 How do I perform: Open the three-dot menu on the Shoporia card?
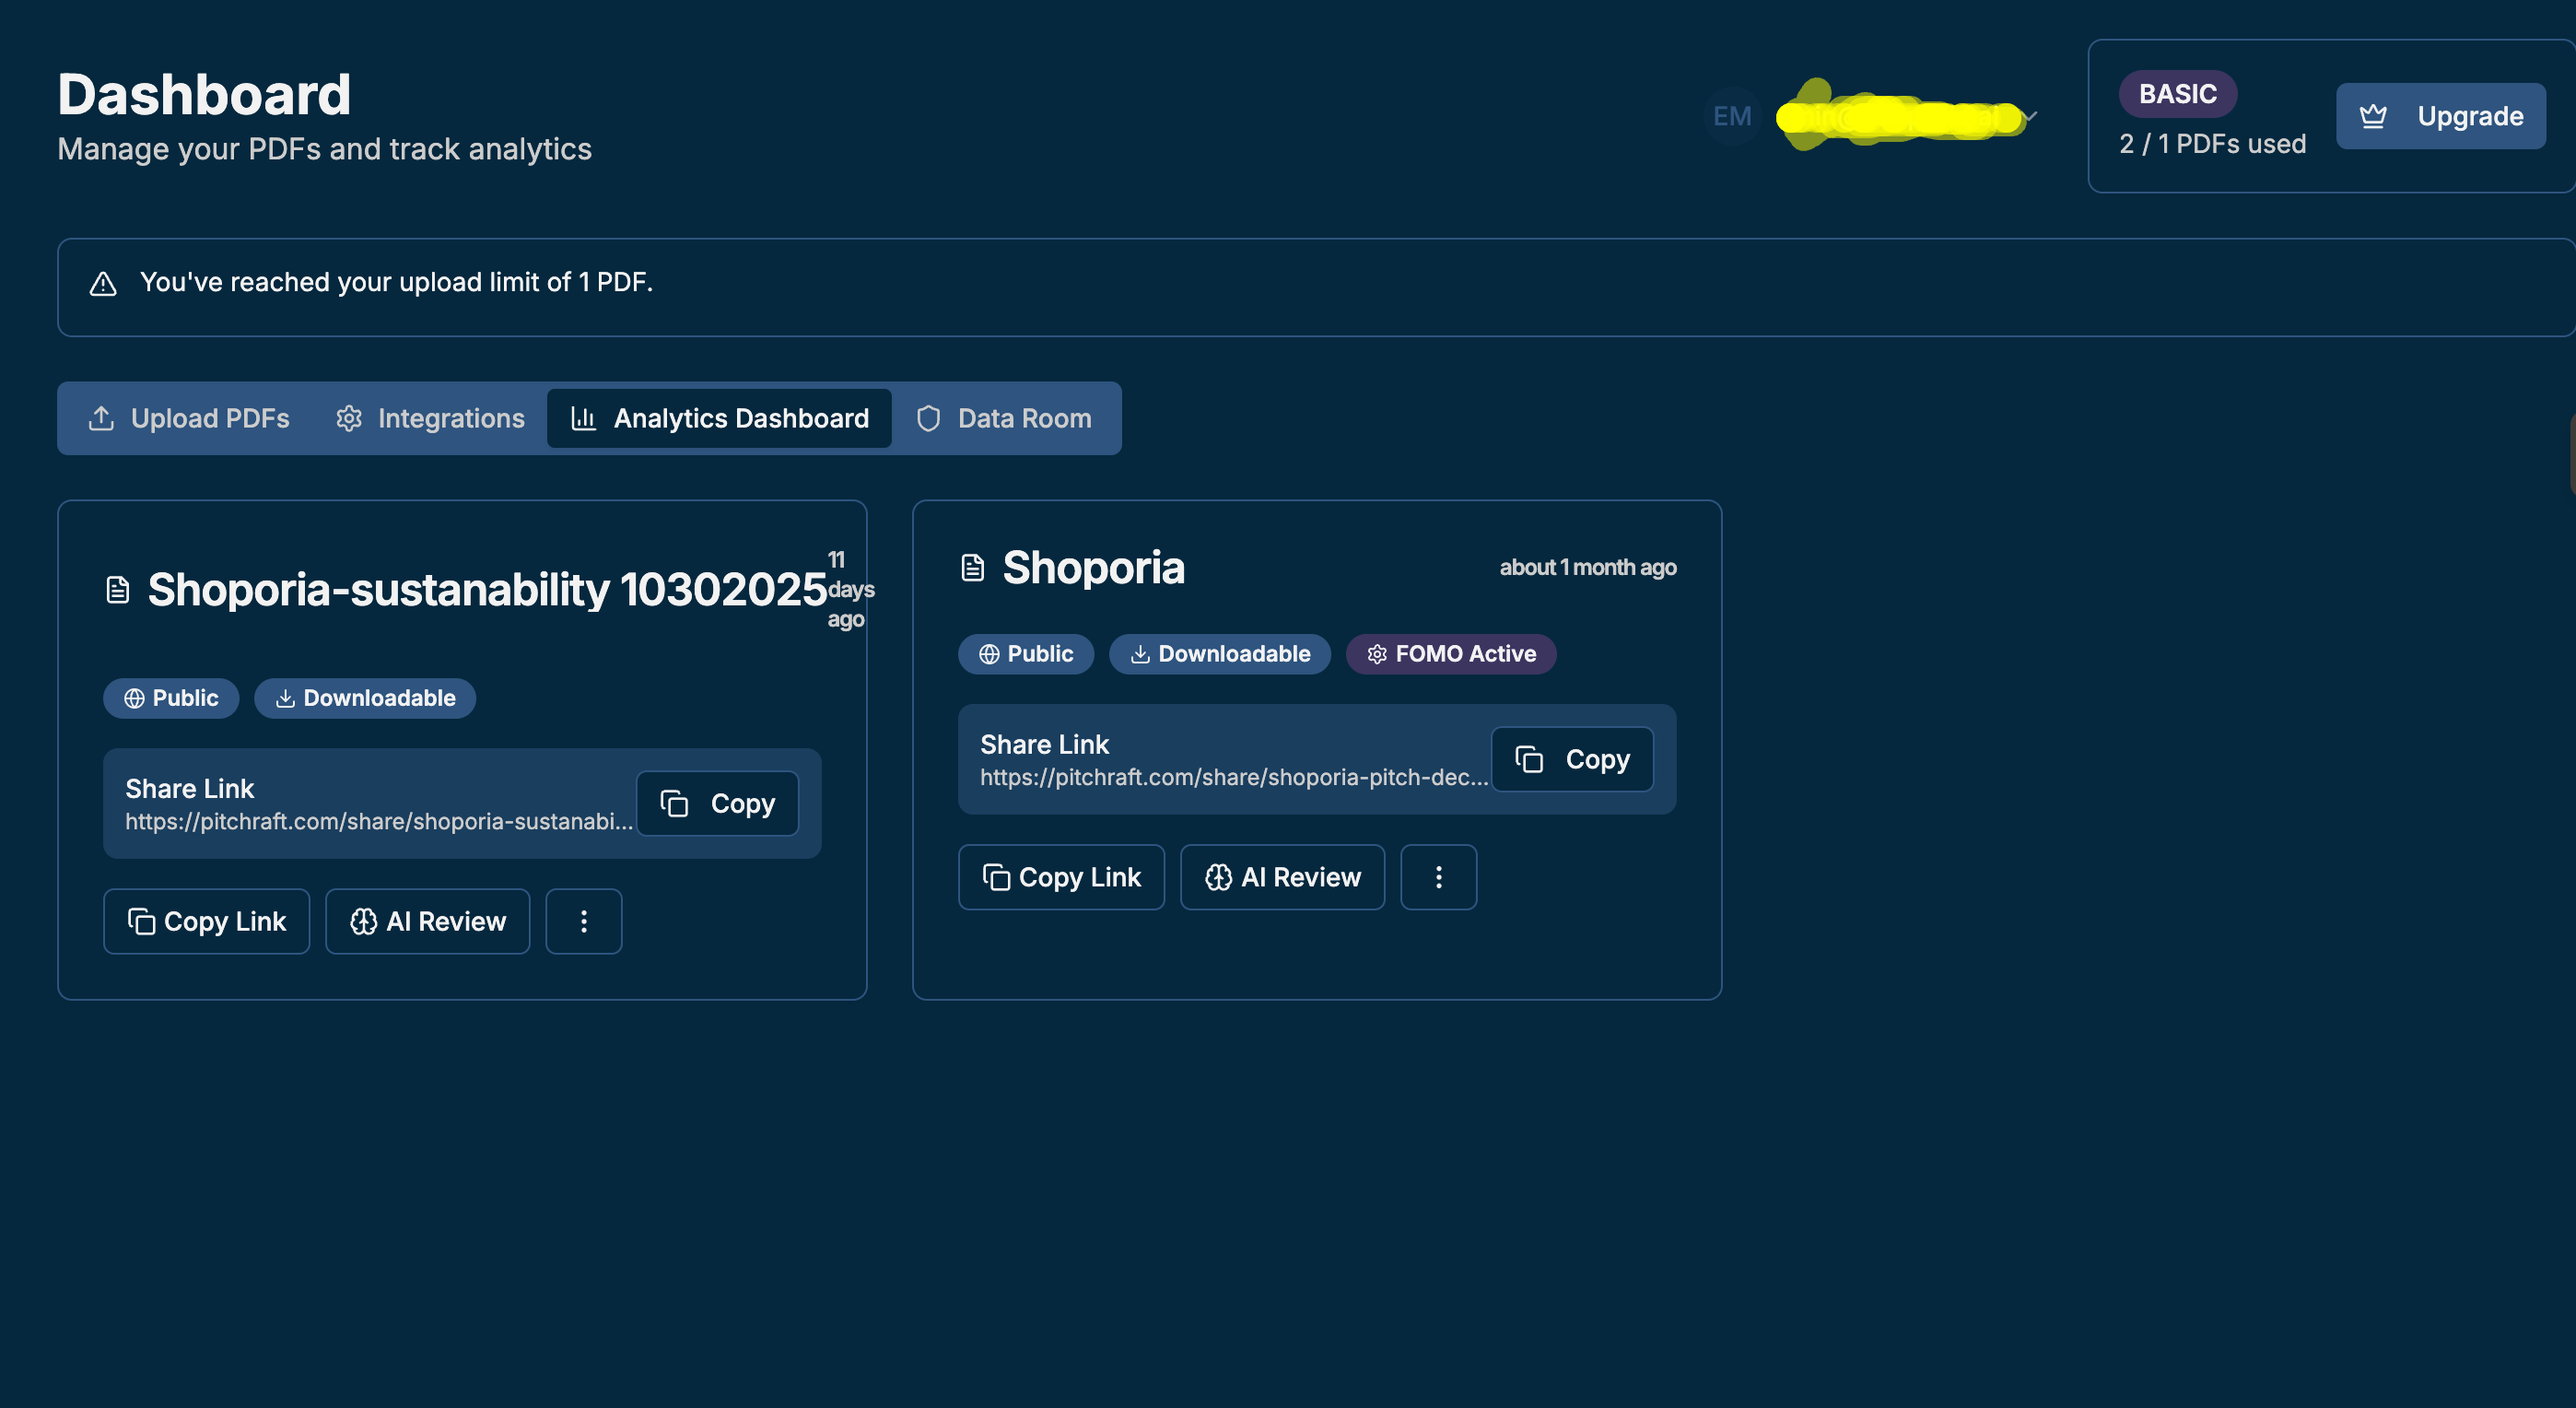[x=1439, y=877]
